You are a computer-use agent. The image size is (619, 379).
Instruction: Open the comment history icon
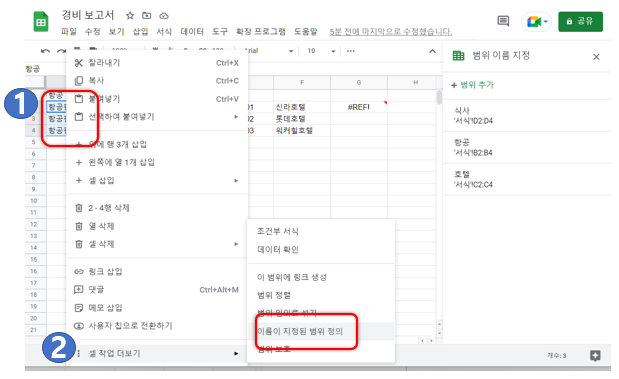(503, 21)
